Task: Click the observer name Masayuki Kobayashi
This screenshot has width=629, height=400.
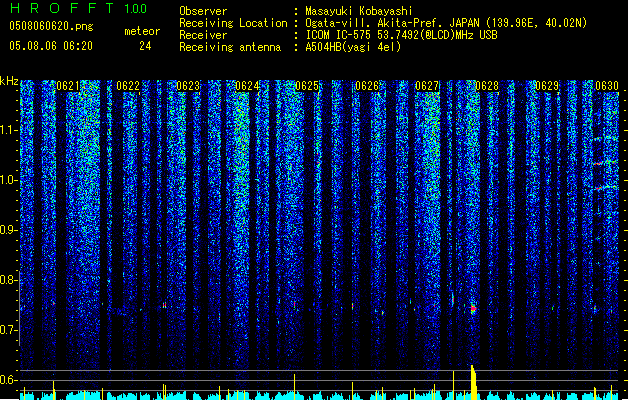Action: click(x=359, y=11)
